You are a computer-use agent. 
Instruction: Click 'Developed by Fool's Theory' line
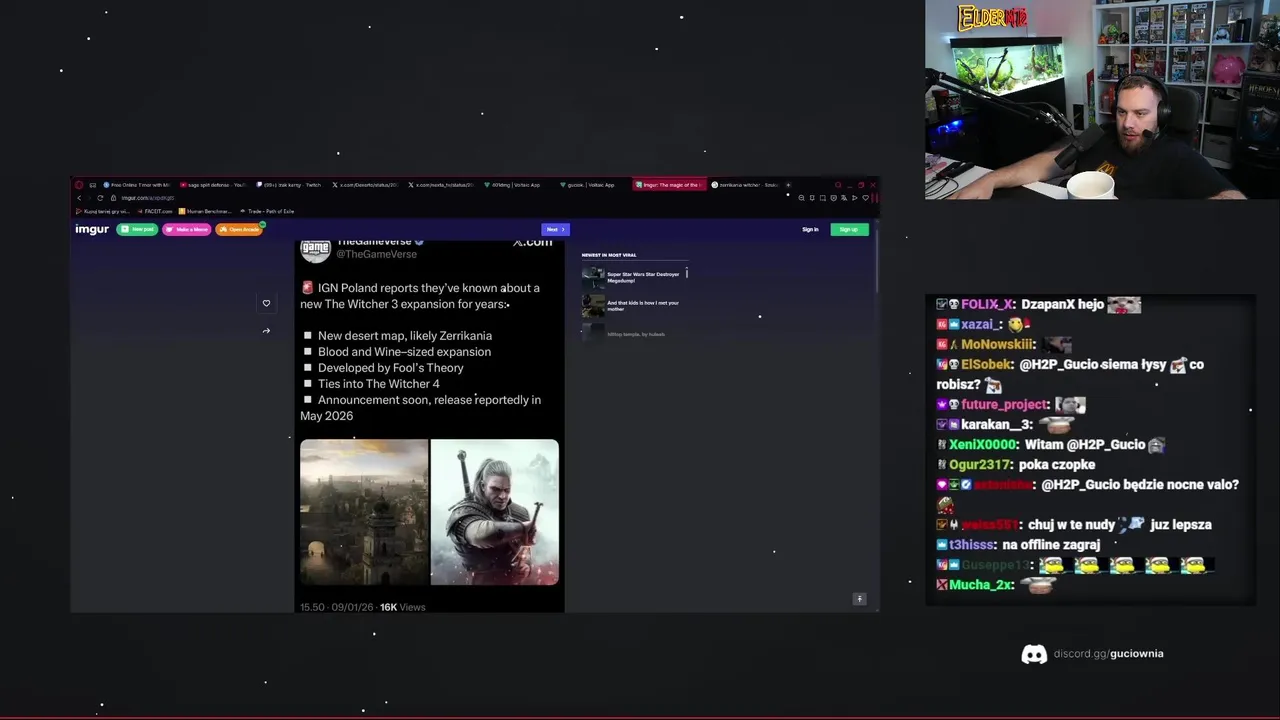tap(391, 368)
